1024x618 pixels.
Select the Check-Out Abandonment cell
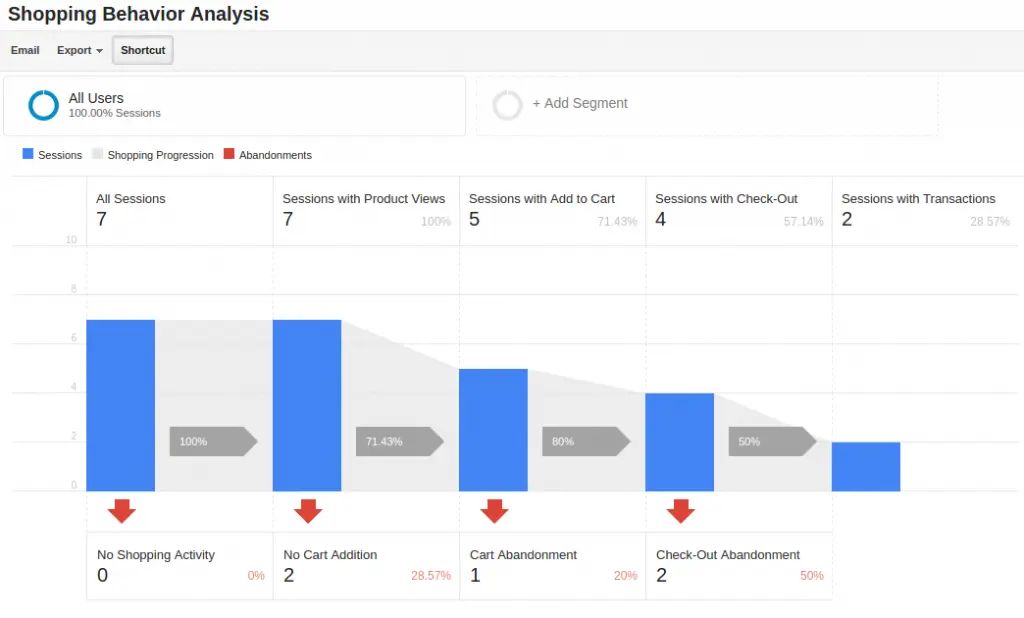[x=739, y=566]
